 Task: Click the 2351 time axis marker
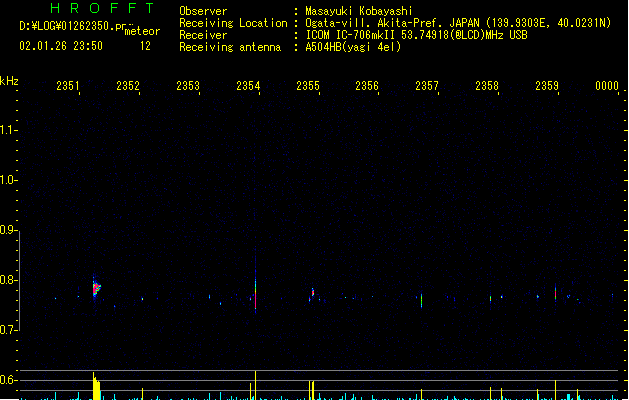[68, 86]
